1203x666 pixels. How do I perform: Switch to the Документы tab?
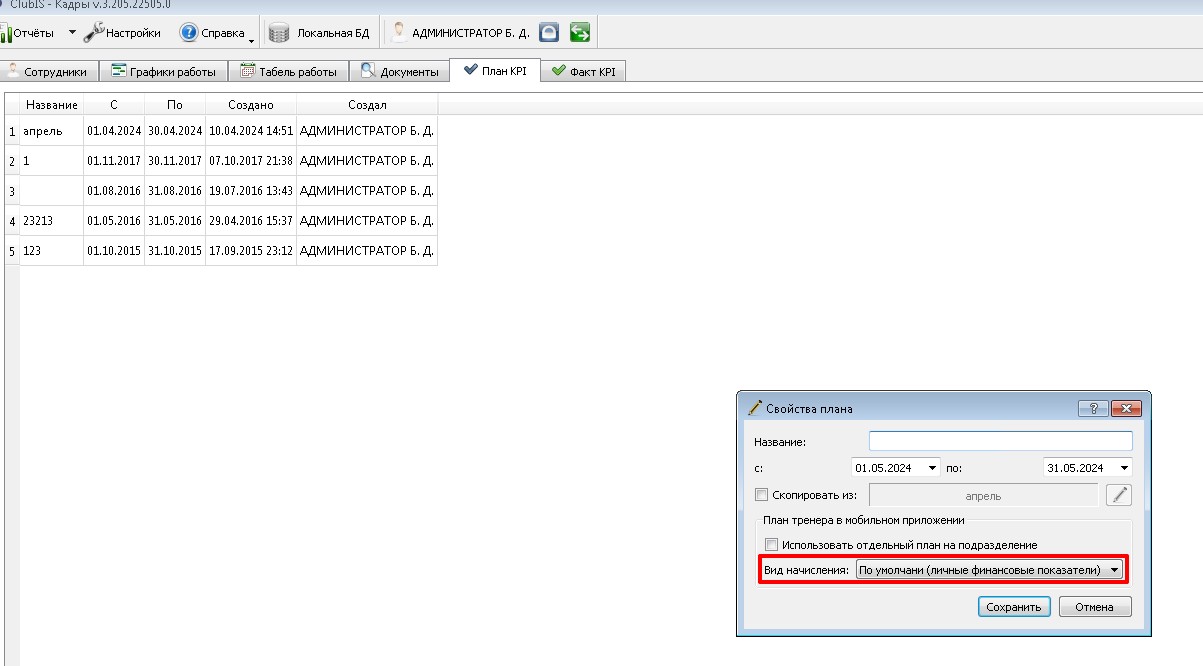(x=399, y=72)
